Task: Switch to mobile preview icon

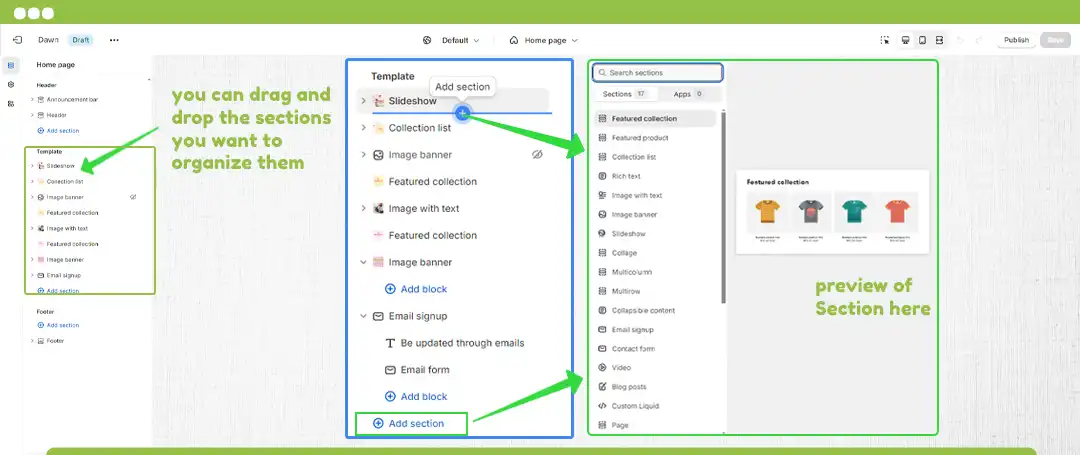Action: [922, 40]
